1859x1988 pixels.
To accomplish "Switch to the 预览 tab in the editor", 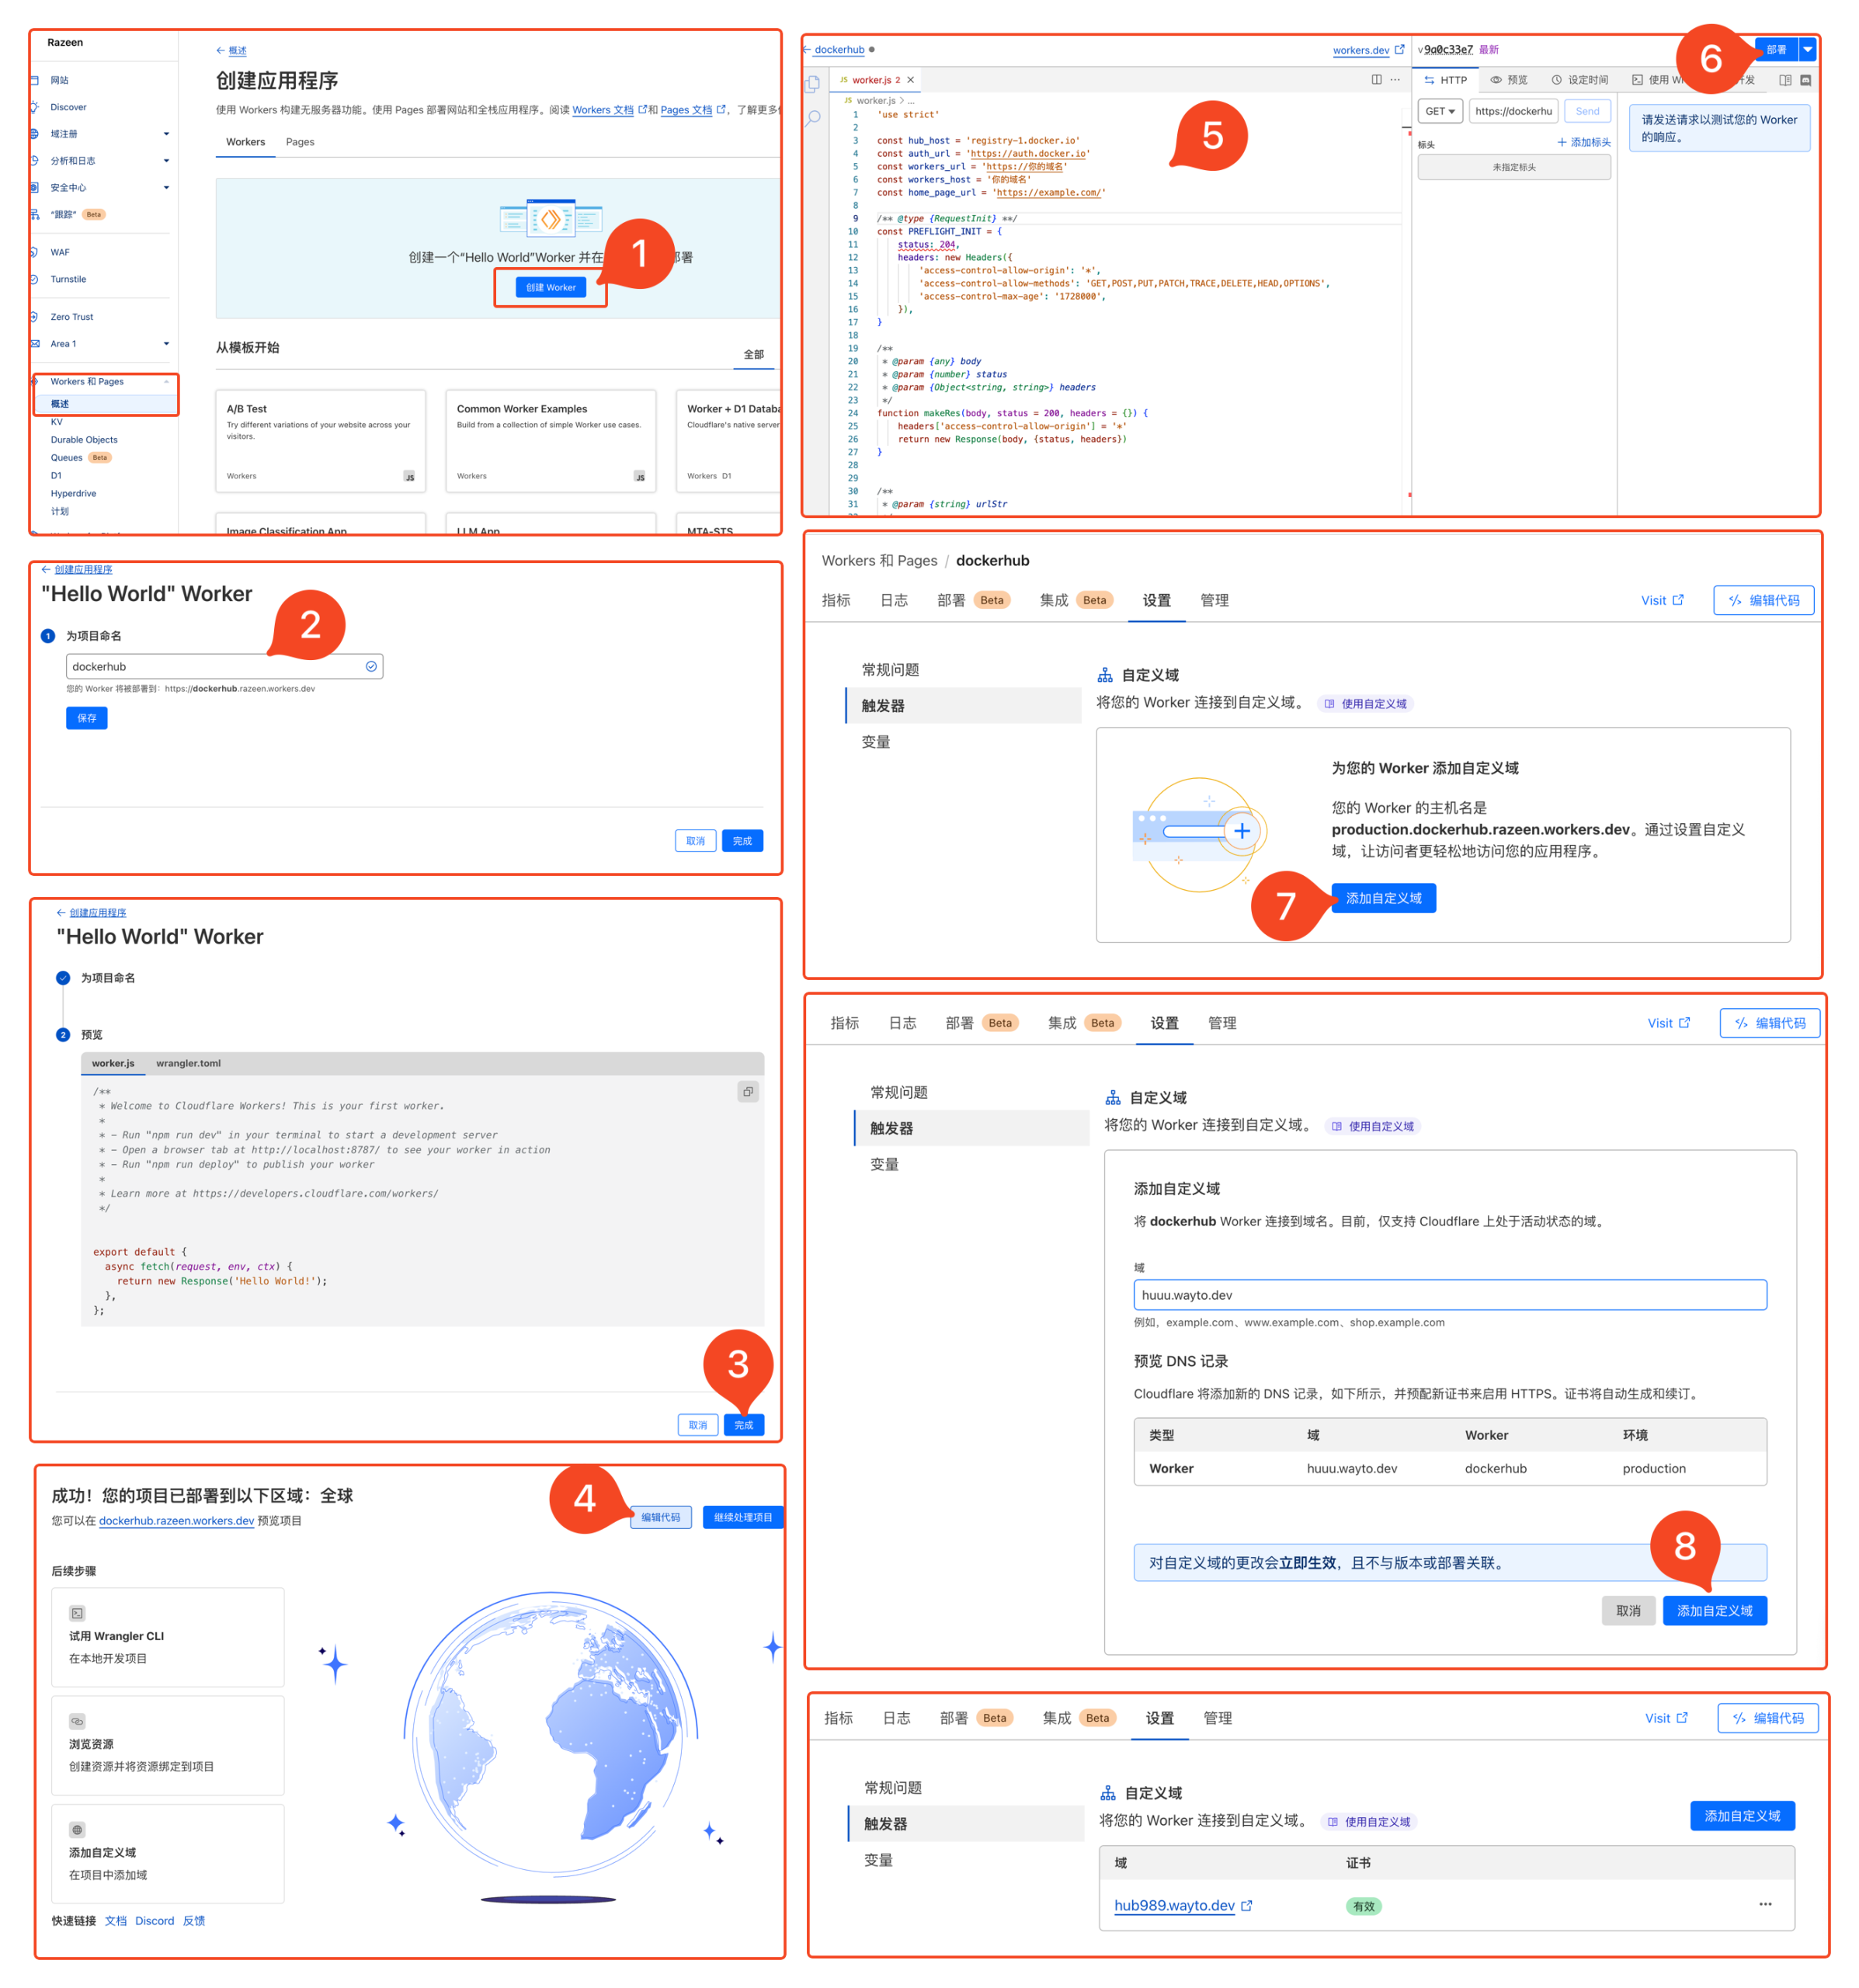I will (x=1509, y=80).
